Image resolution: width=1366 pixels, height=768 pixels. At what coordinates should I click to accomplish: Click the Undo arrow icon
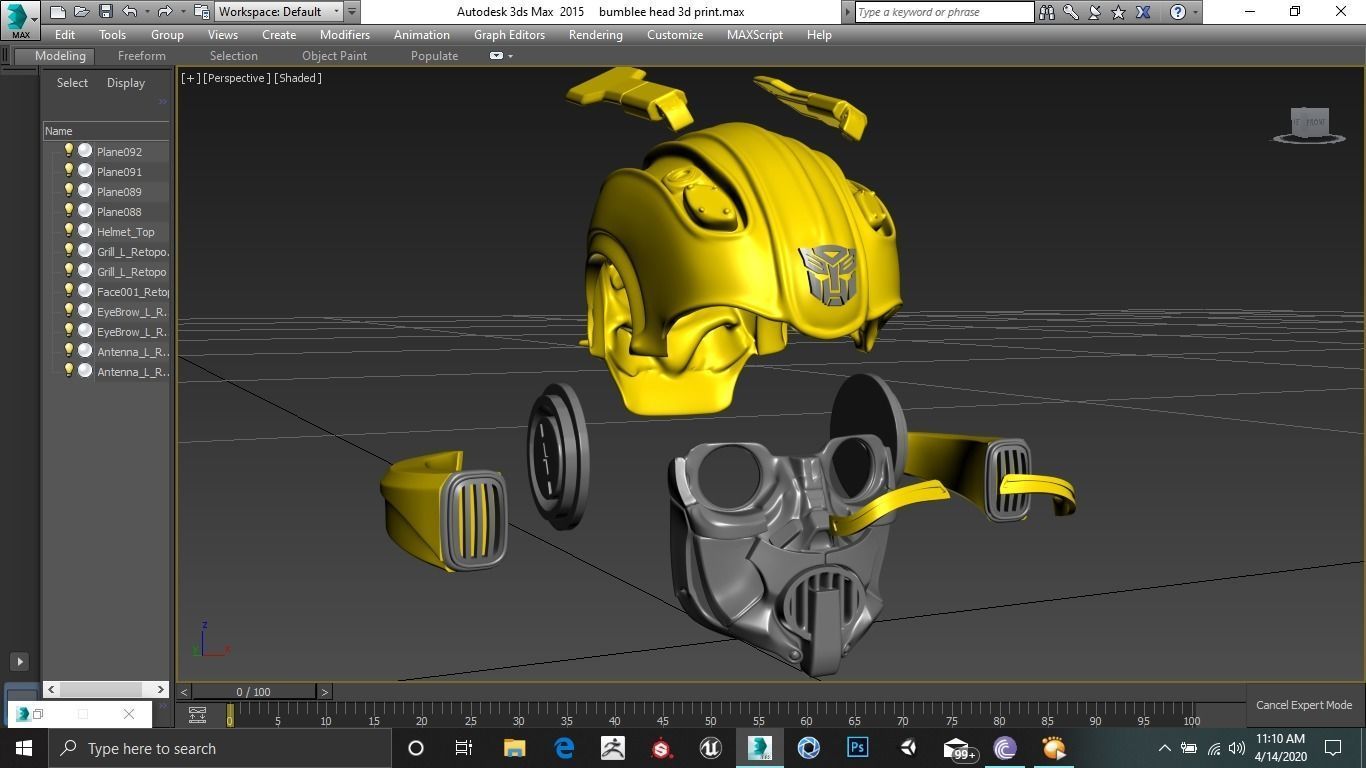[129, 12]
